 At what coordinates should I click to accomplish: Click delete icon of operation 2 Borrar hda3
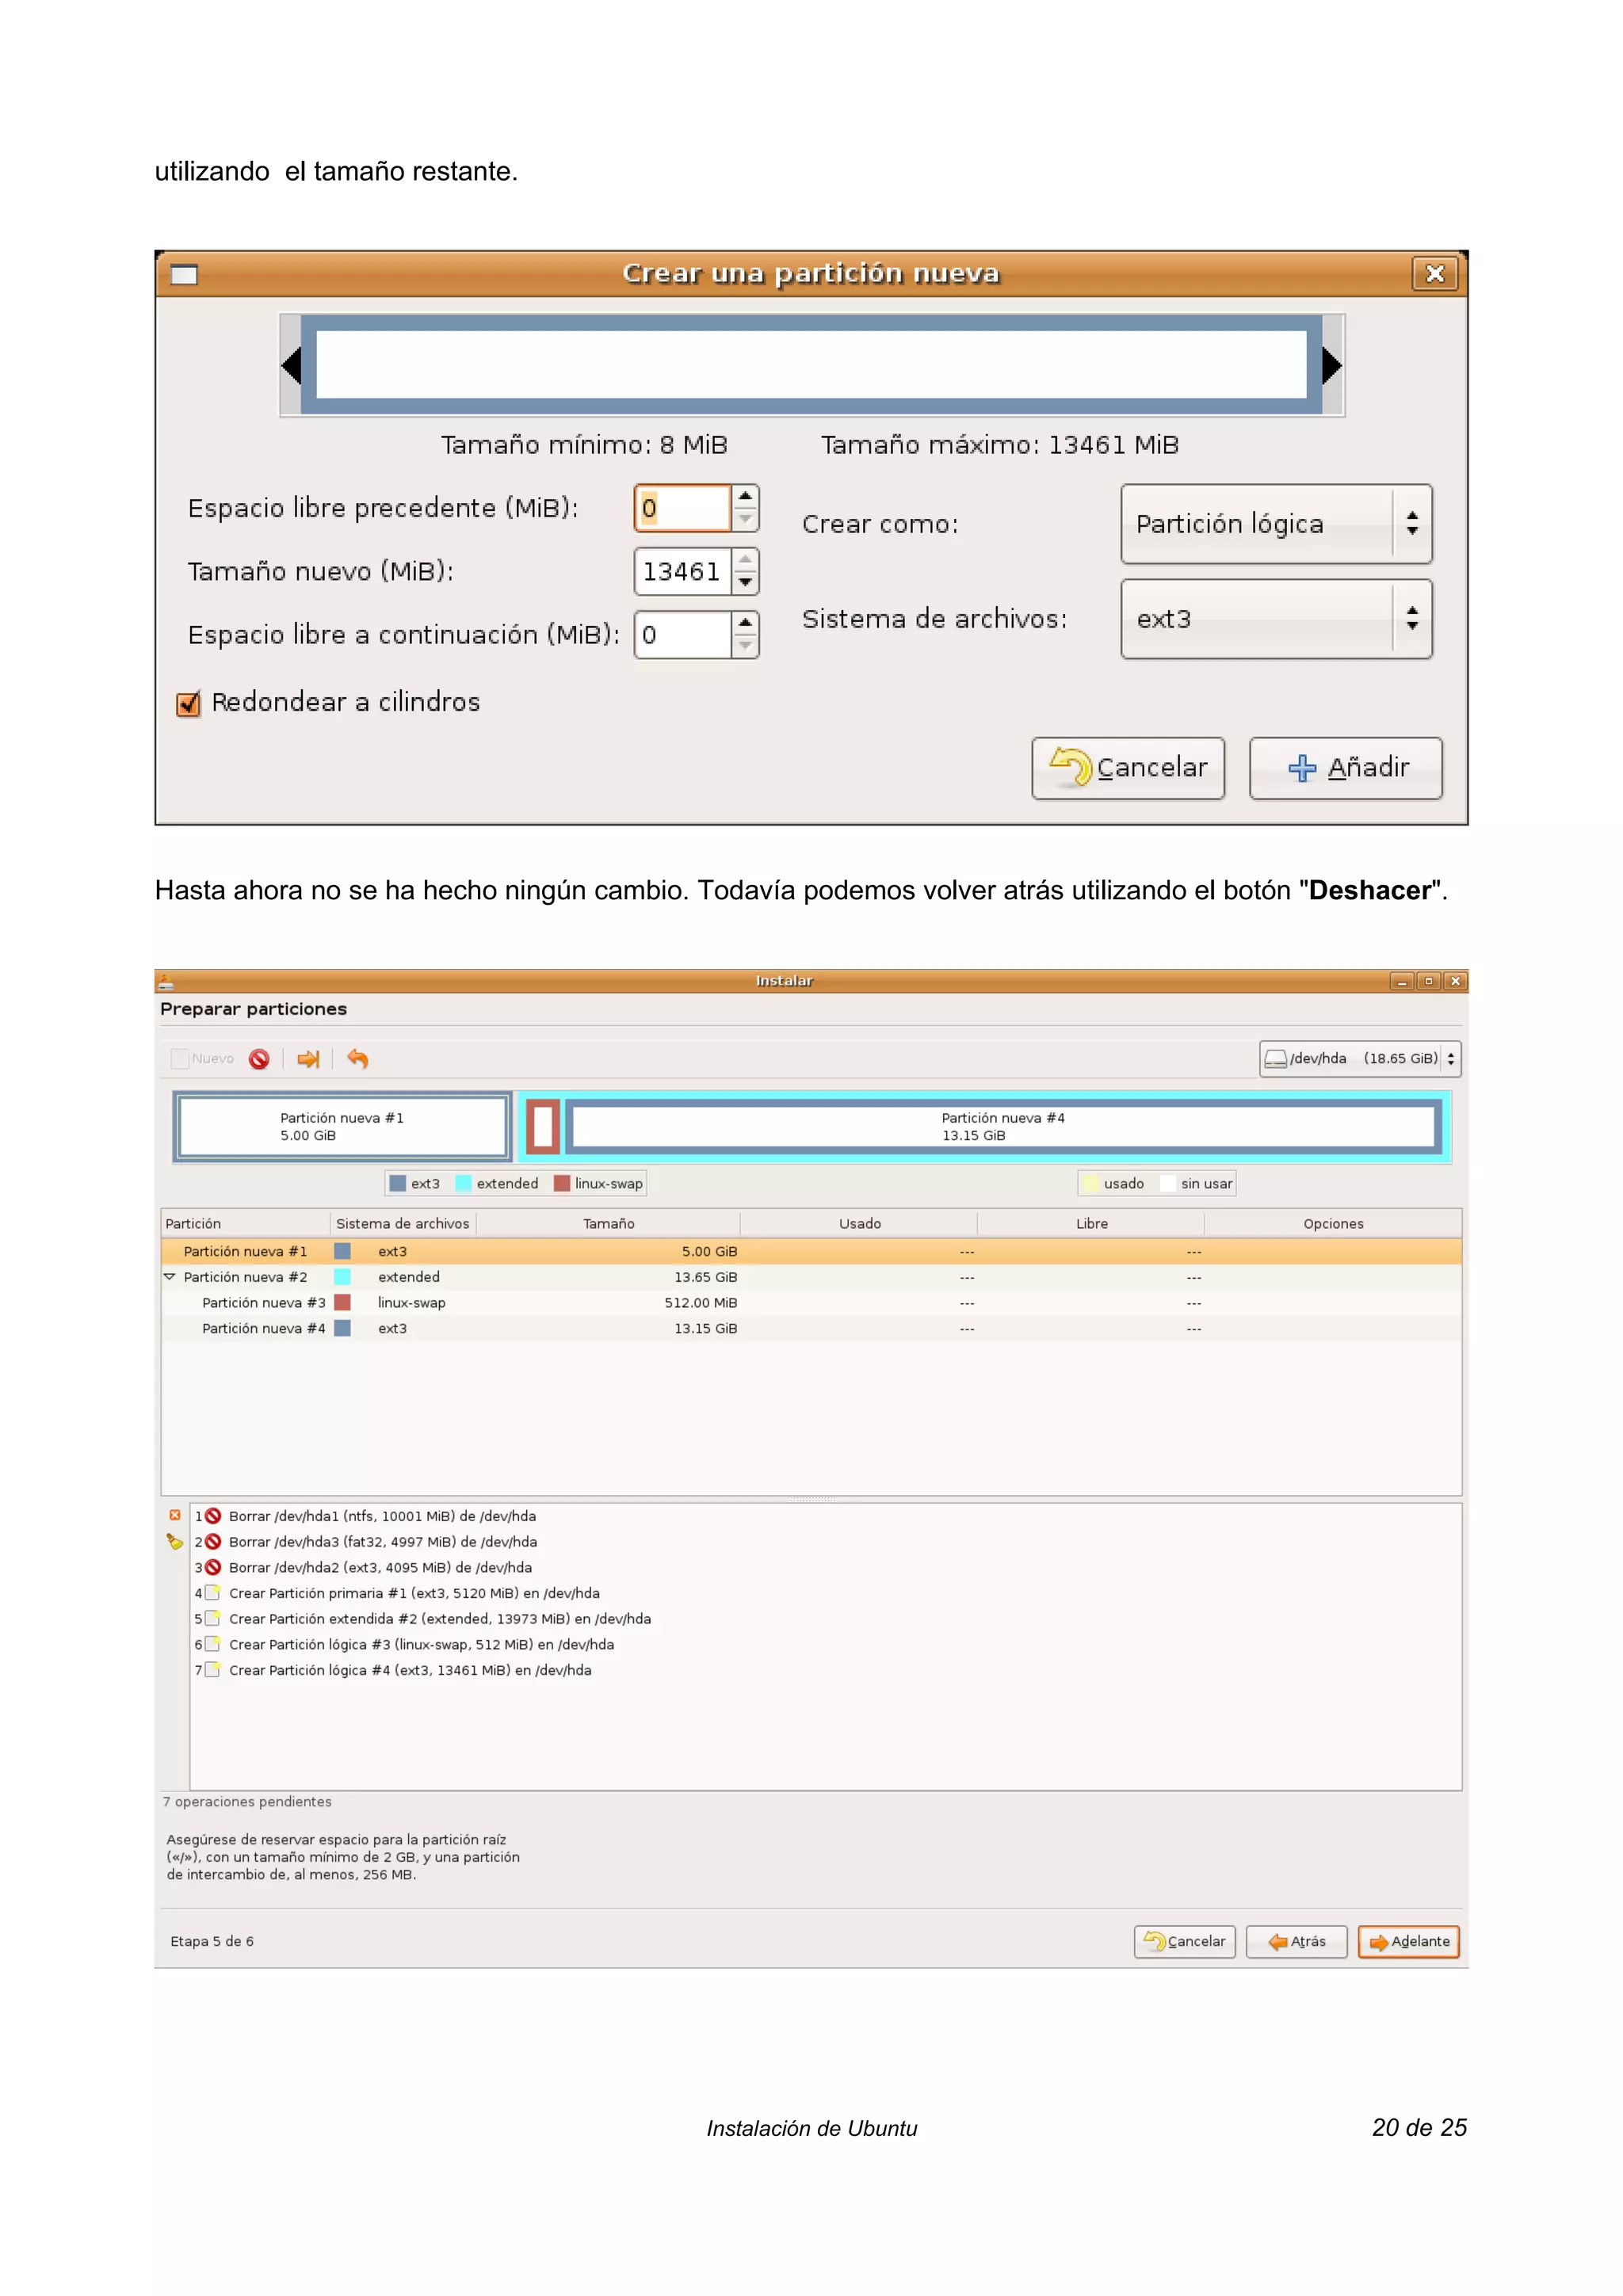[x=212, y=1542]
